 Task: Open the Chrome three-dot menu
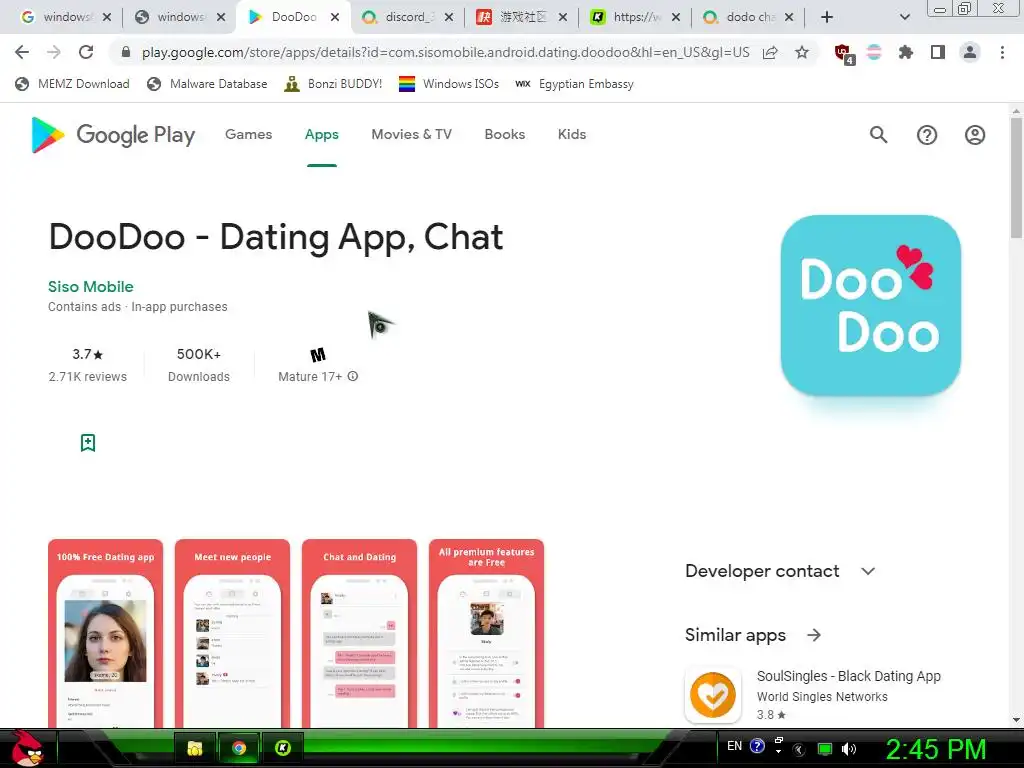click(x=1002, y=52)
